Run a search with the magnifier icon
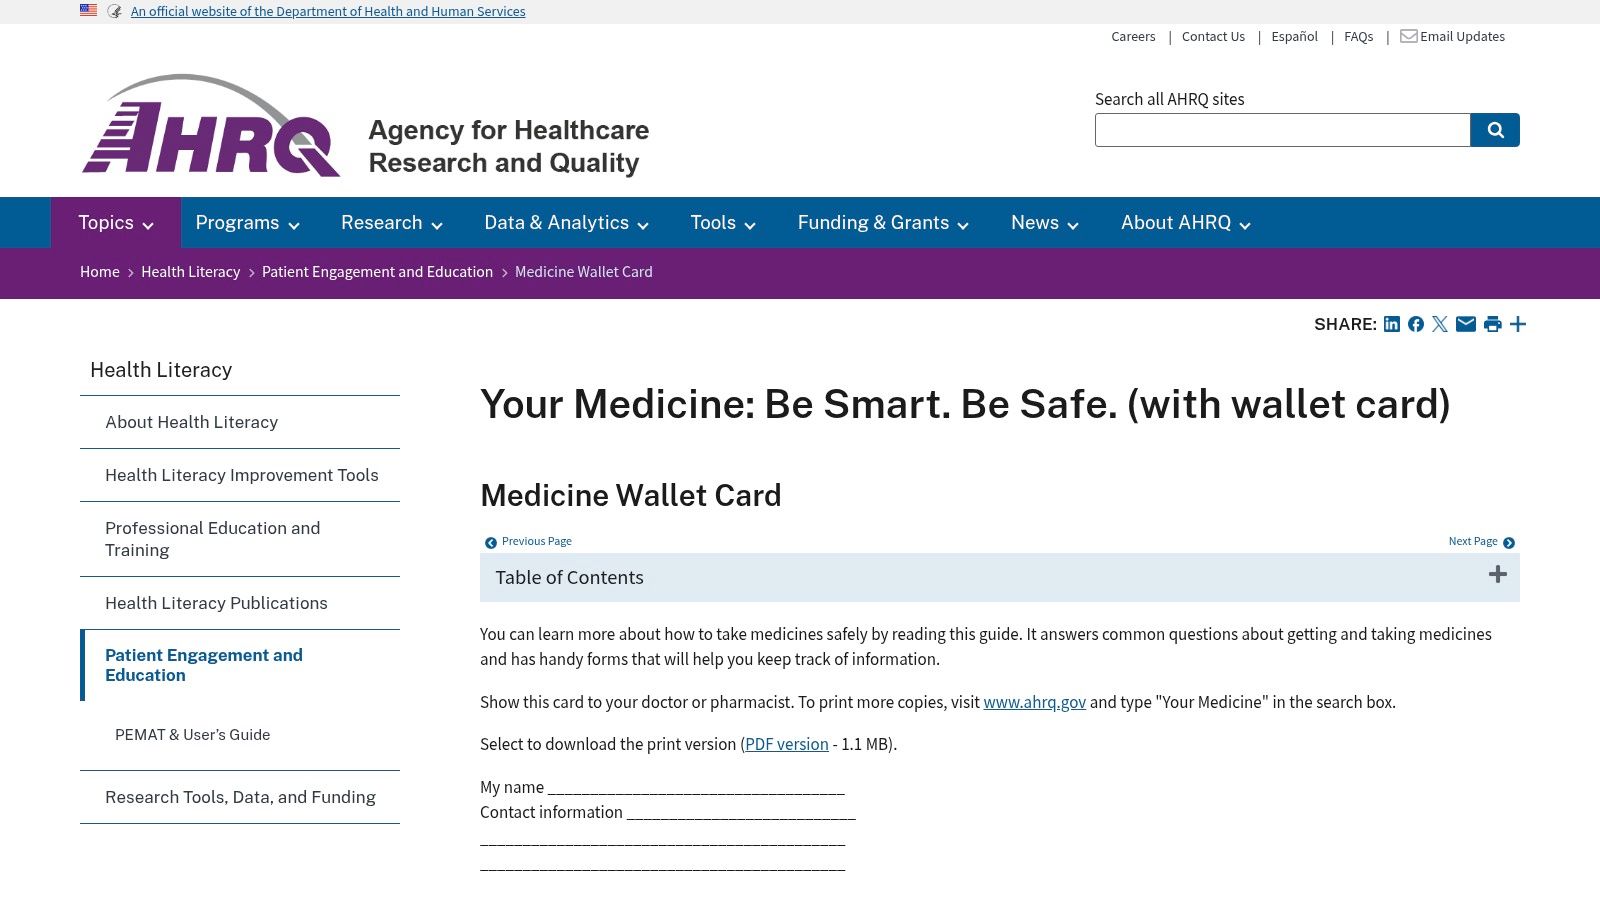The height and width of the screenshot is (900, 1600). (1494, 129)
